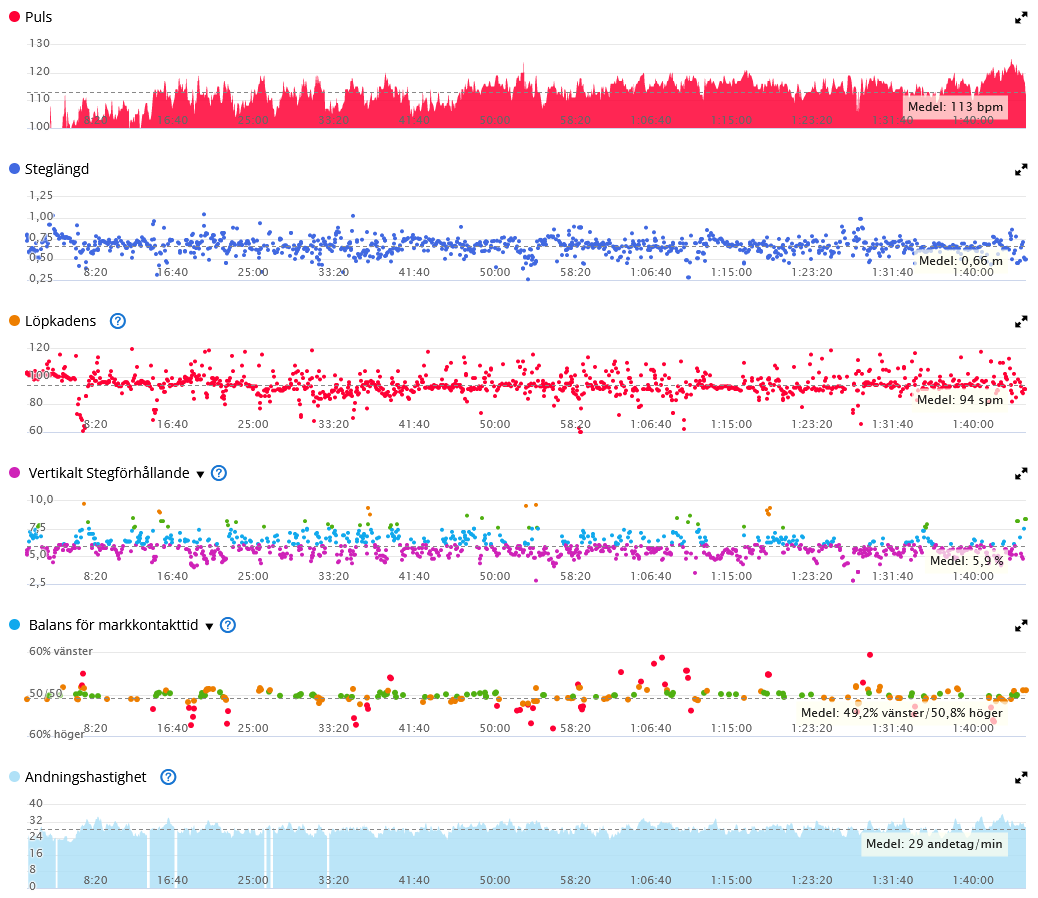Click the 40 axis value in Andningshastighet chart

[36, 803]
